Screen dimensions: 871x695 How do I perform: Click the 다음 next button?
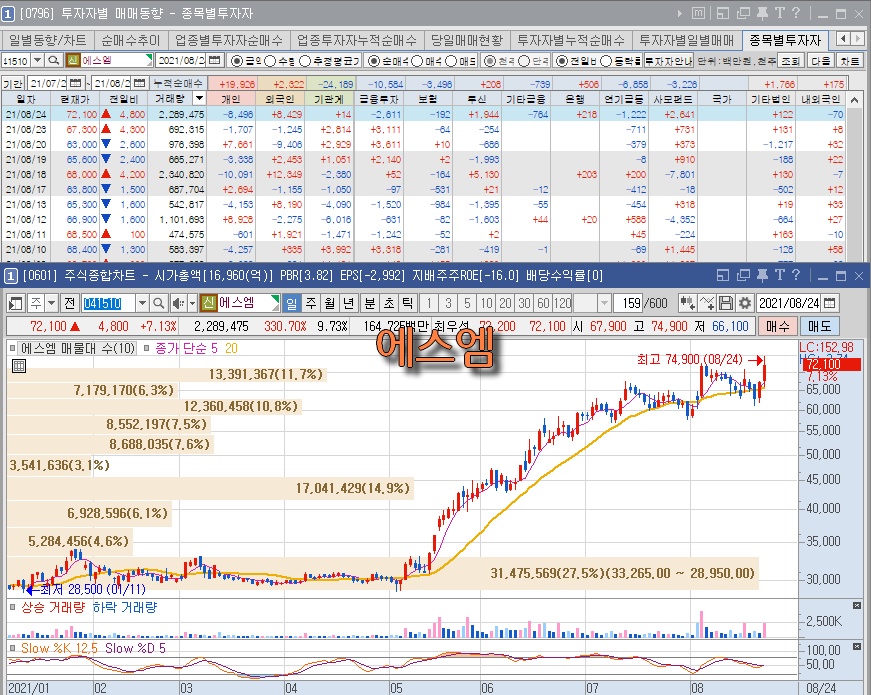pos(820,61)
